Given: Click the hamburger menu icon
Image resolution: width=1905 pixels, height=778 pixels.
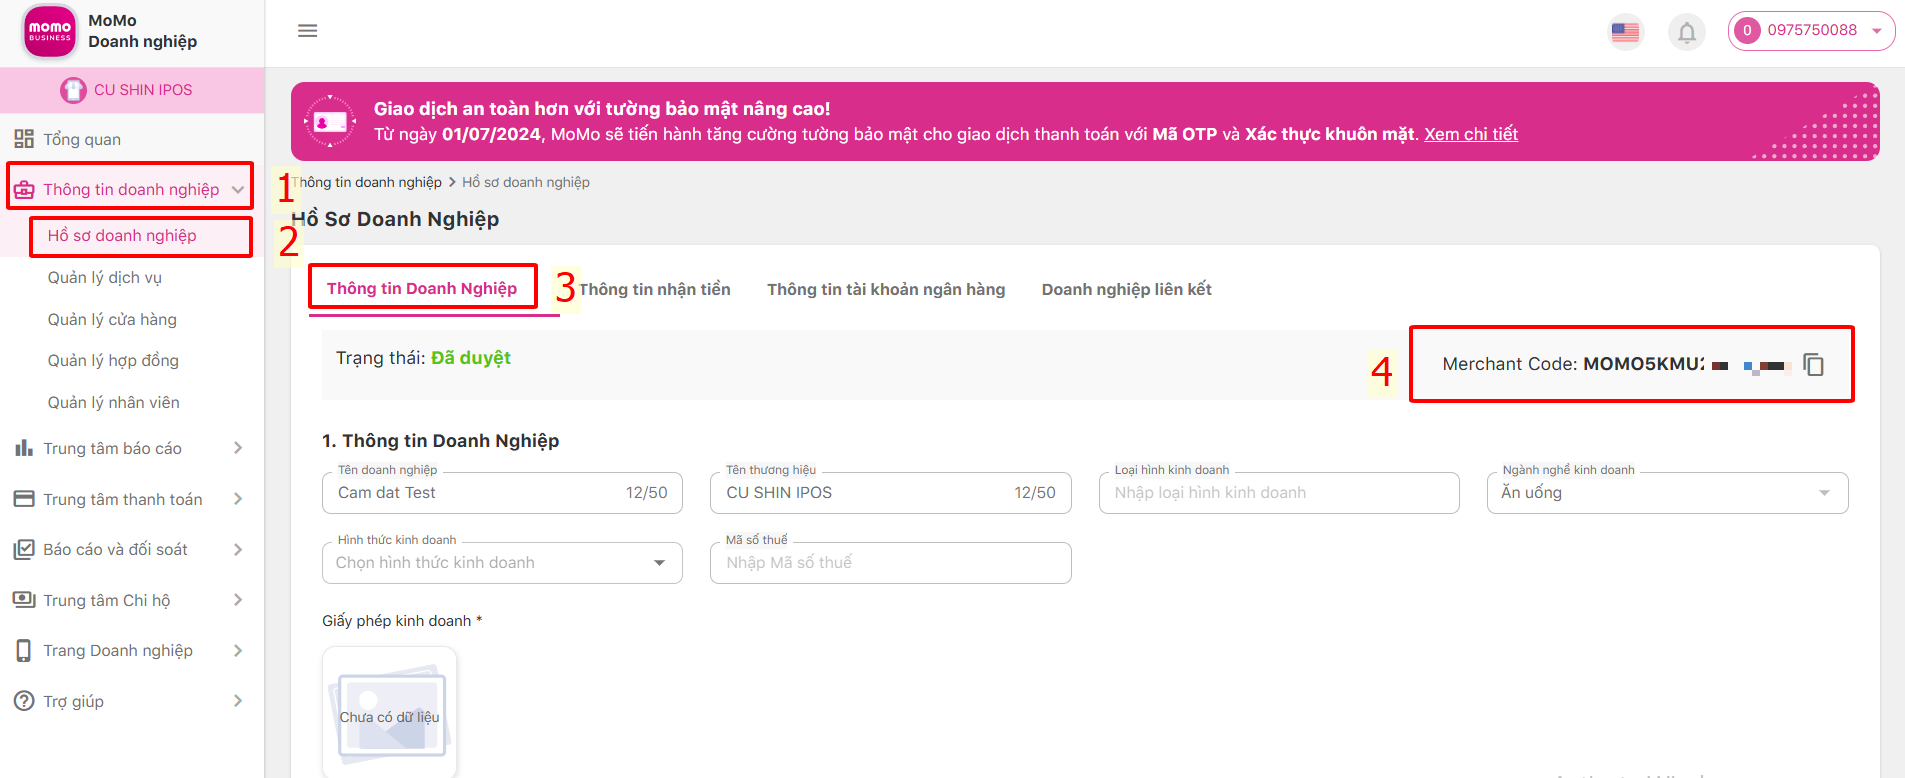Looking at the screenshot, I should [x=308, y=31].
